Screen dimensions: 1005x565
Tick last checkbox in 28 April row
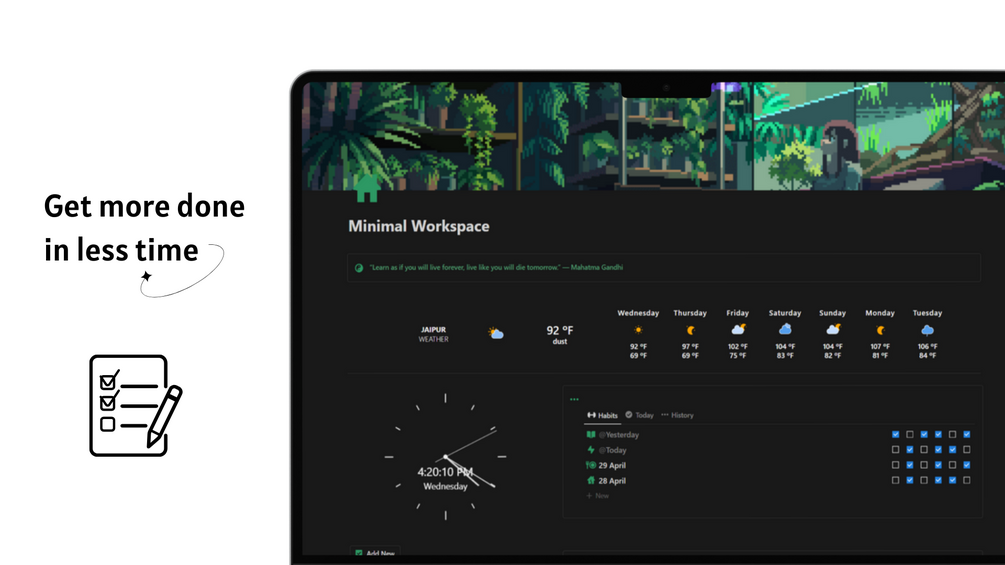(x=967, y=480)
